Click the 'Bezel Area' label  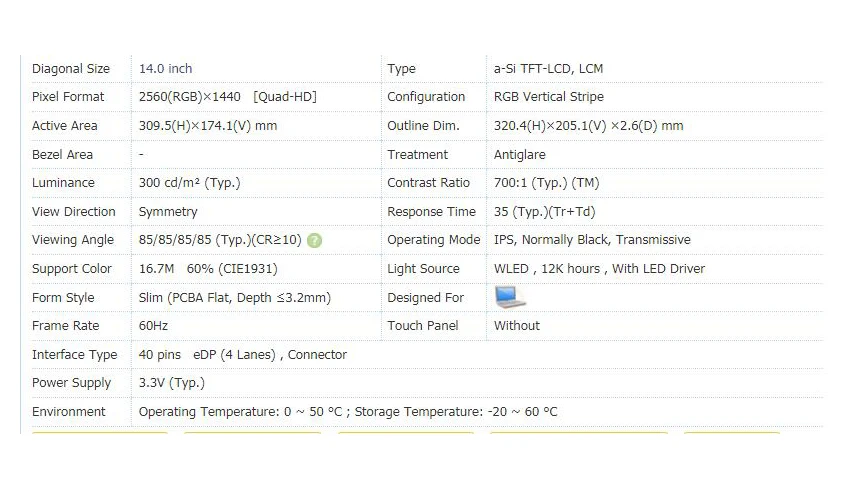tap(63, 155)
